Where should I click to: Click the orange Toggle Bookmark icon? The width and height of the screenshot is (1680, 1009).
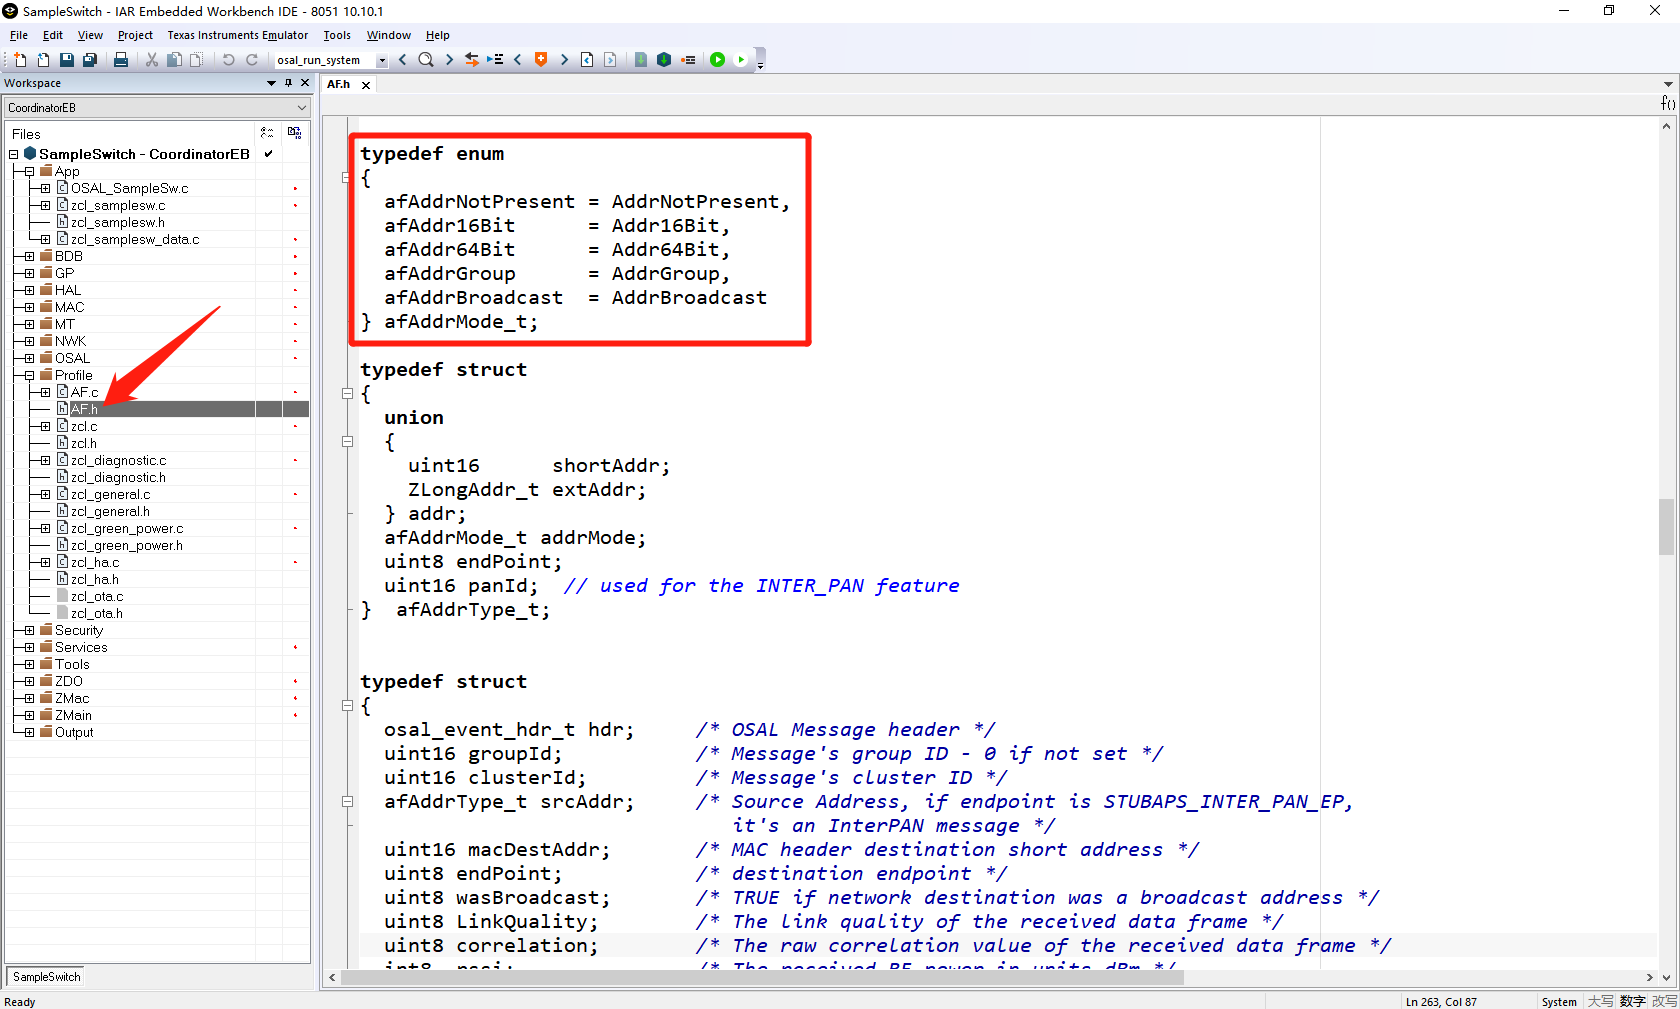tap(541, 60)
